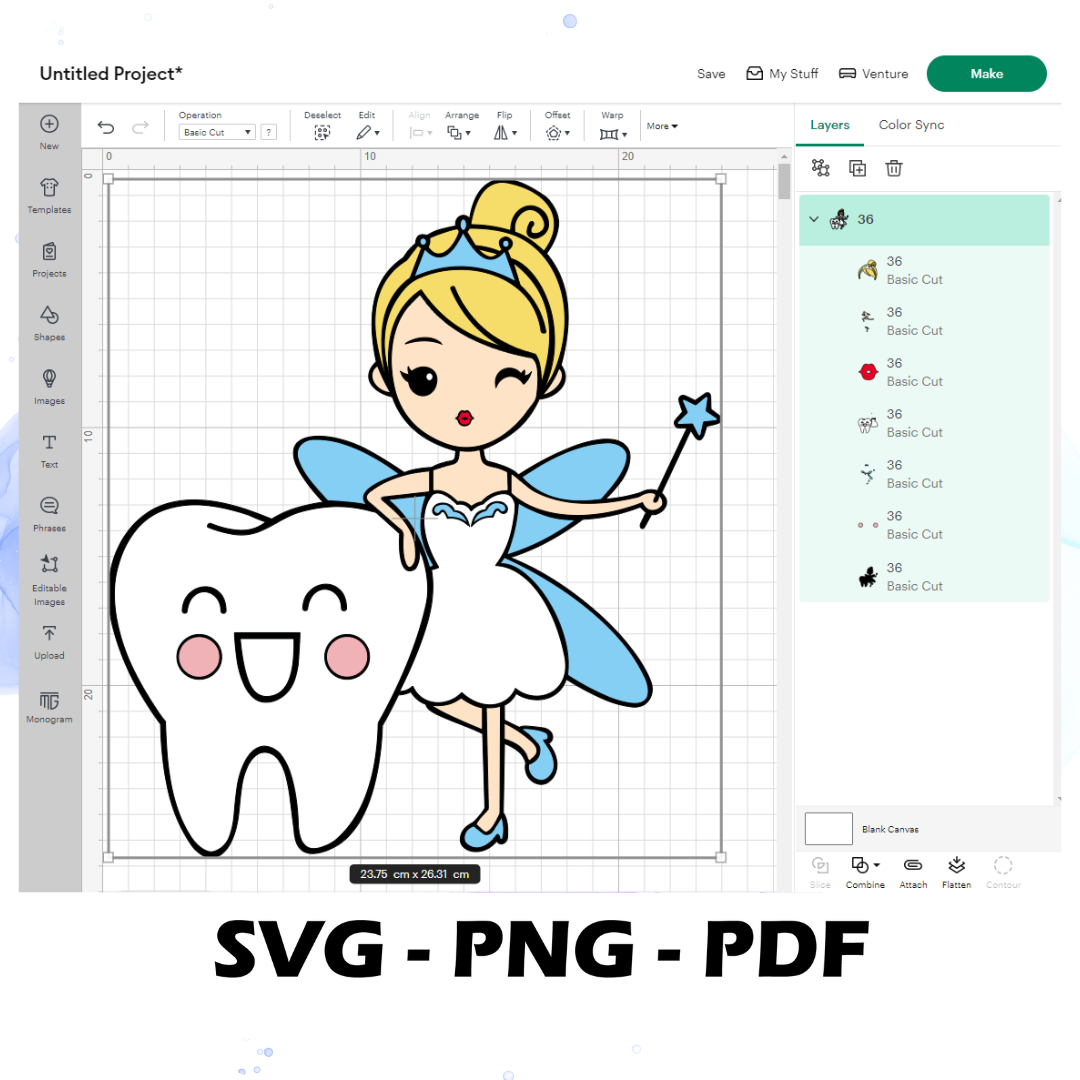The image size is (1080, 1080).
Task: Click the Redo arrow
Action: [140, 127]
